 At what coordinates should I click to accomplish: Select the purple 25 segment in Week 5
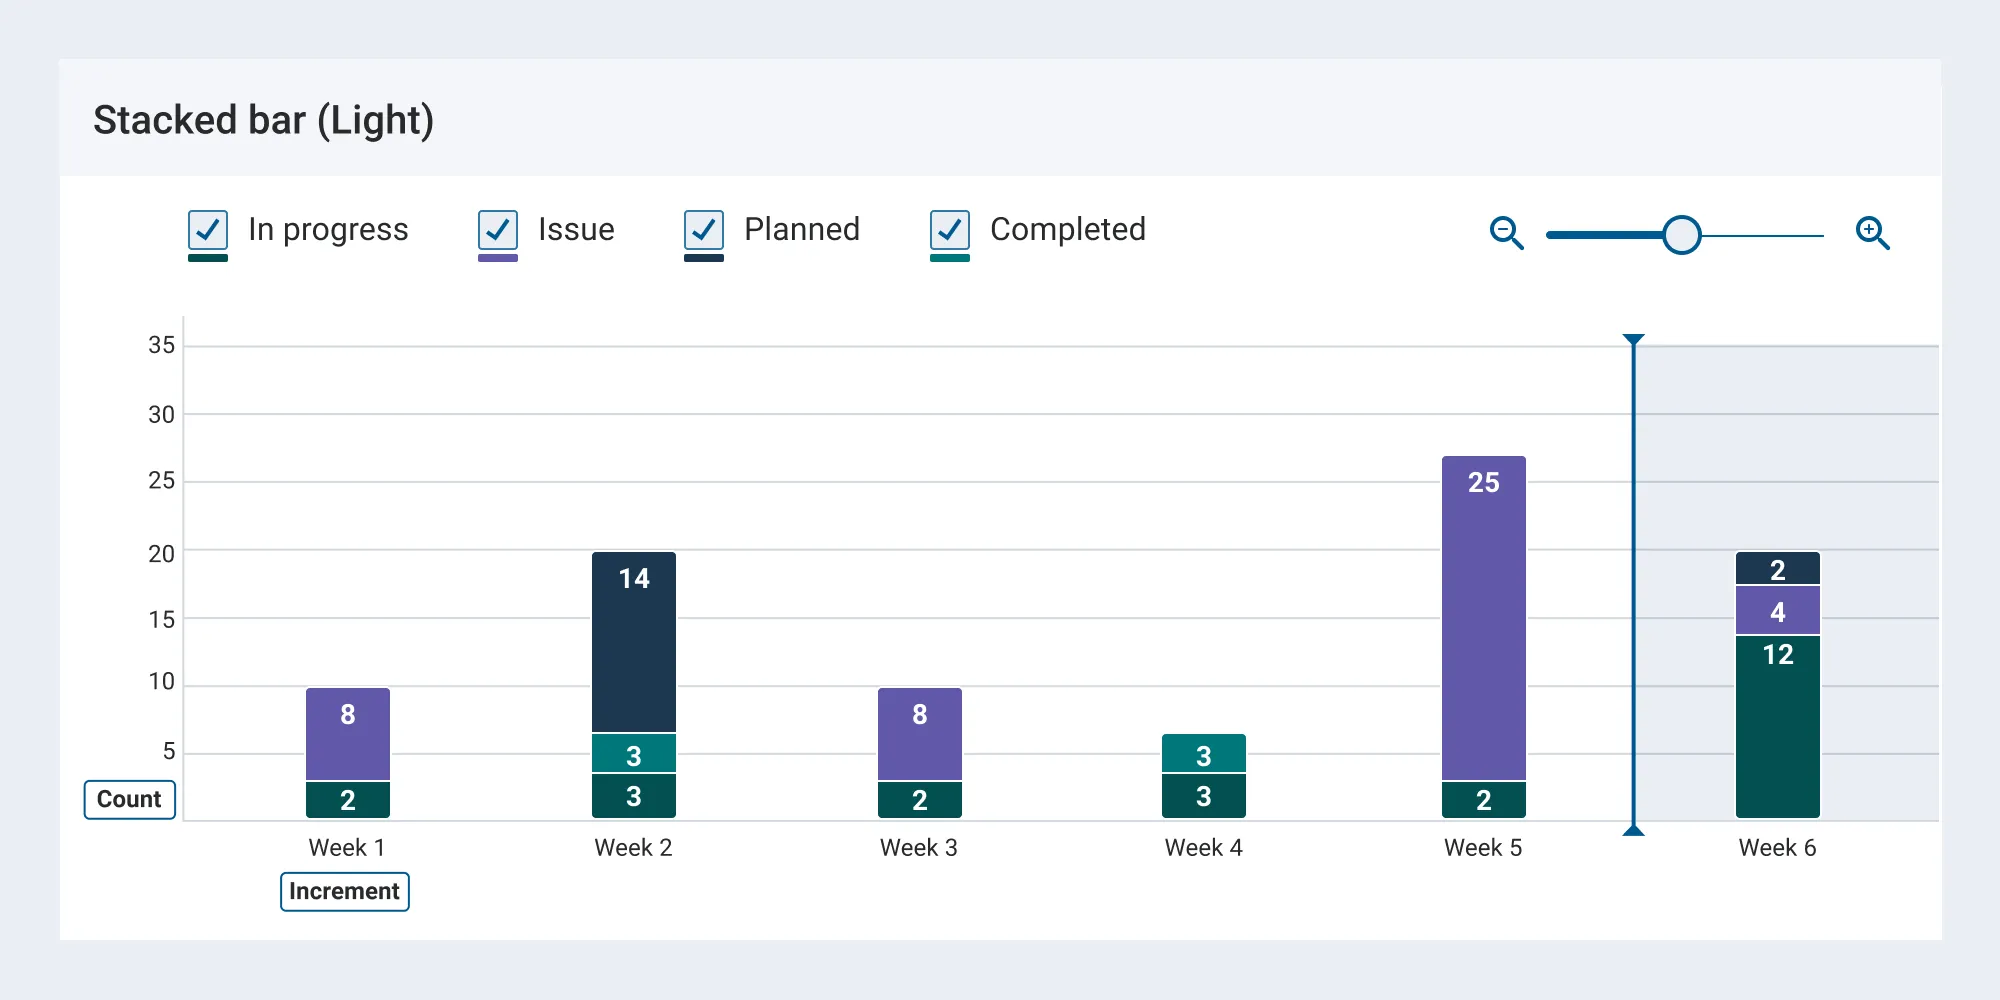click(1484, 610)
